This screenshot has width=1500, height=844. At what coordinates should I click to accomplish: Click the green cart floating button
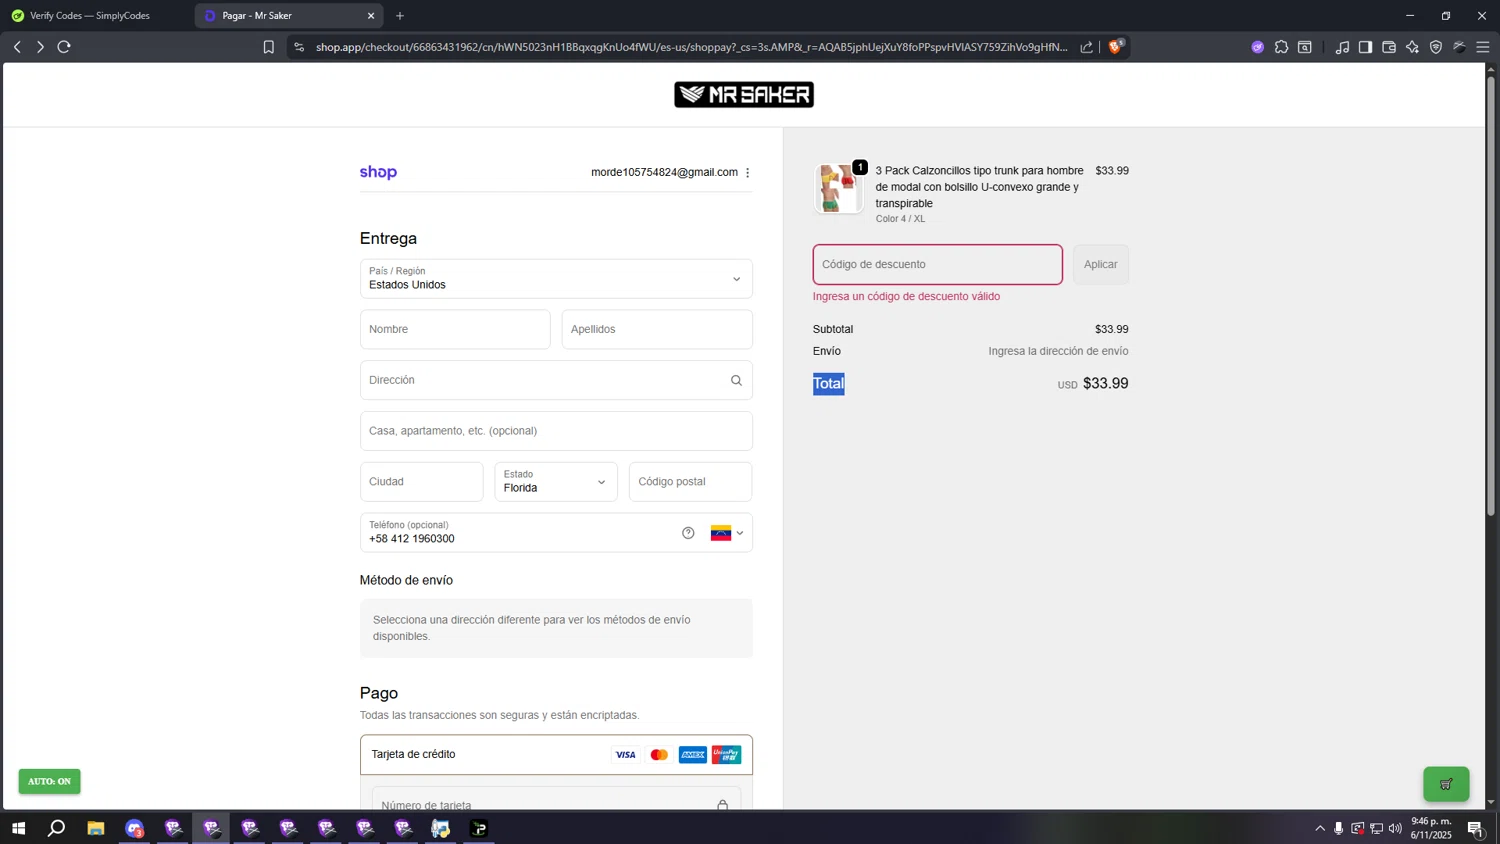1446,784
